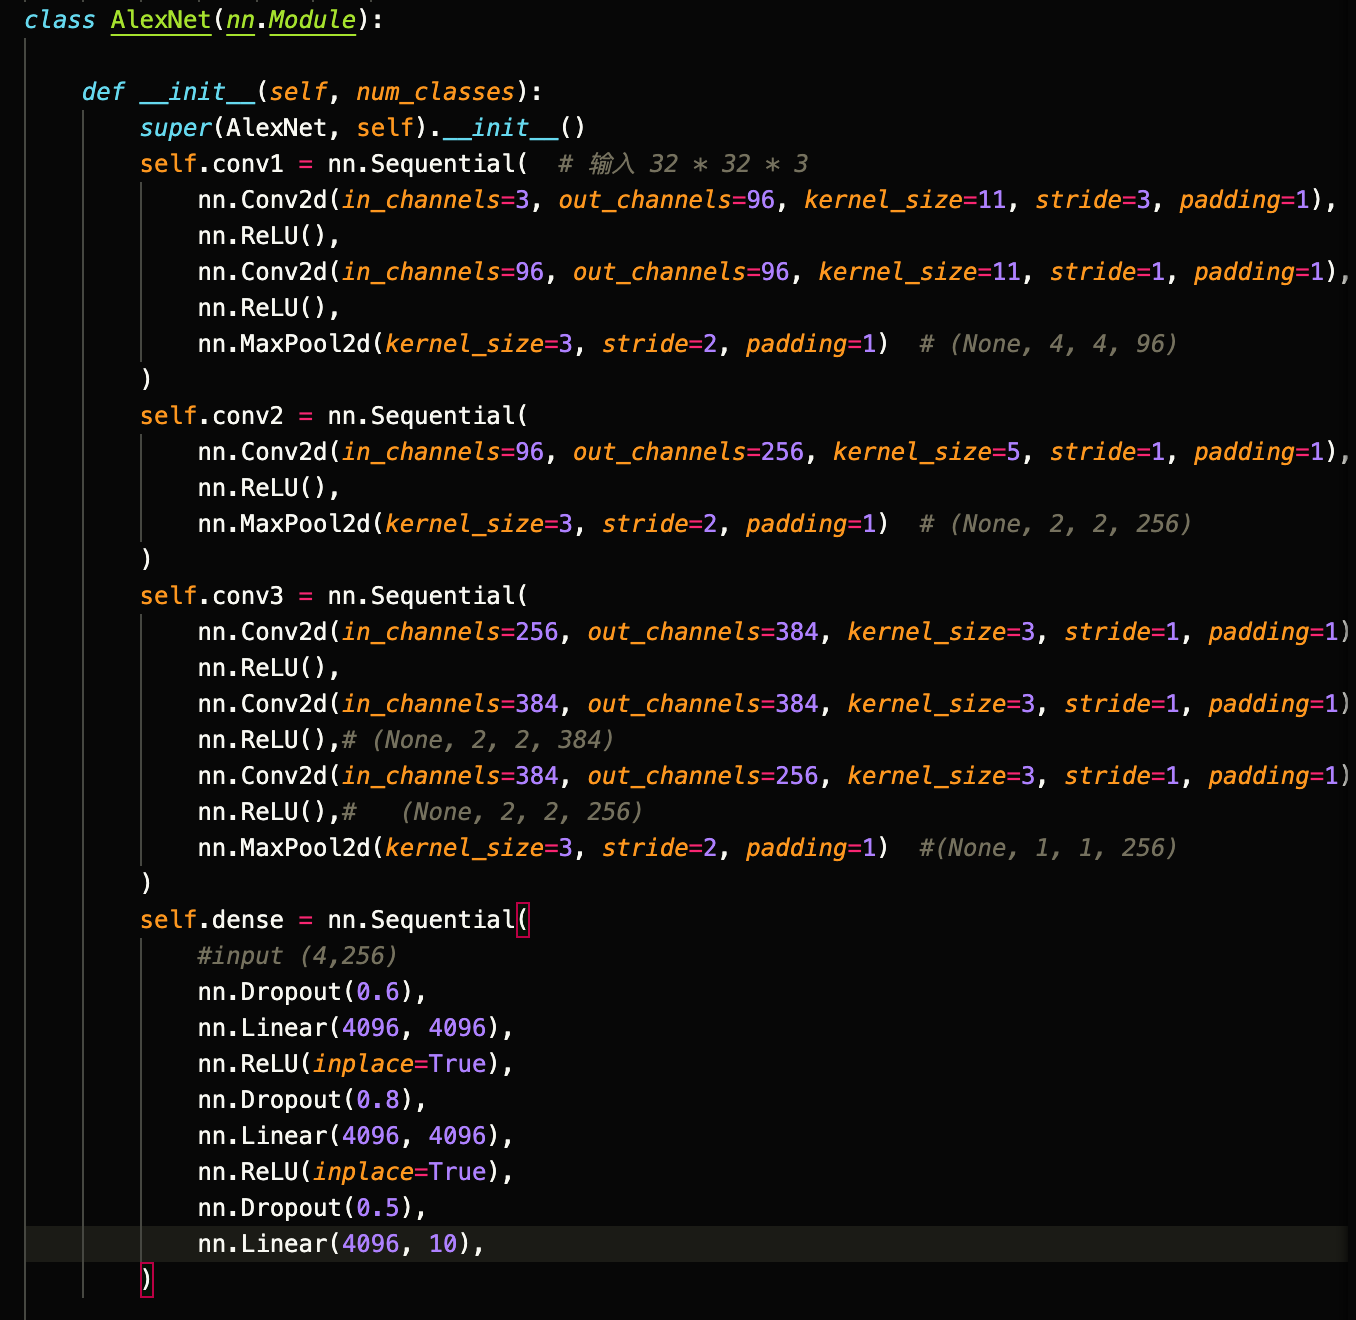Viewport: 1356px width, 1320px height.
Task: Click comment '#(None, 1, 1, 256)'
Action: (x=1048, y=848)
